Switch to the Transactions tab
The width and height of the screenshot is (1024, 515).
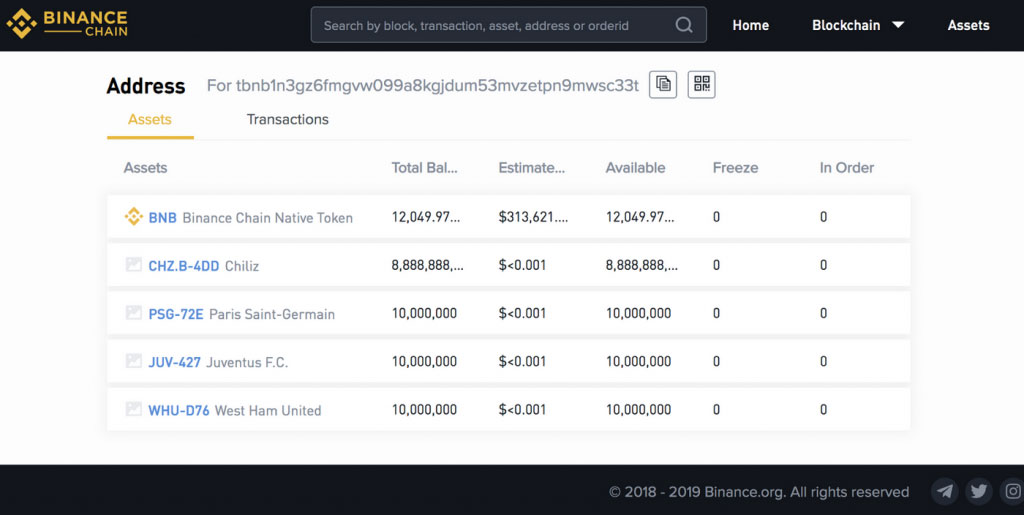(x=287, y=119)
